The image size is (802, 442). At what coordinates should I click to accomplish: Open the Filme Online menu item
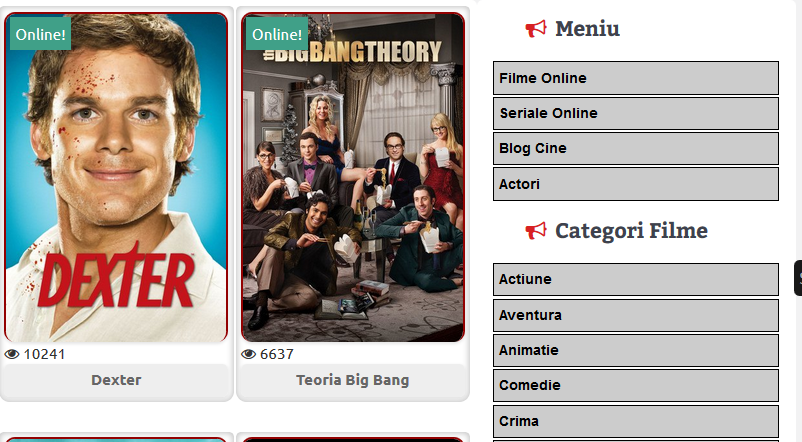coord(636,78)
